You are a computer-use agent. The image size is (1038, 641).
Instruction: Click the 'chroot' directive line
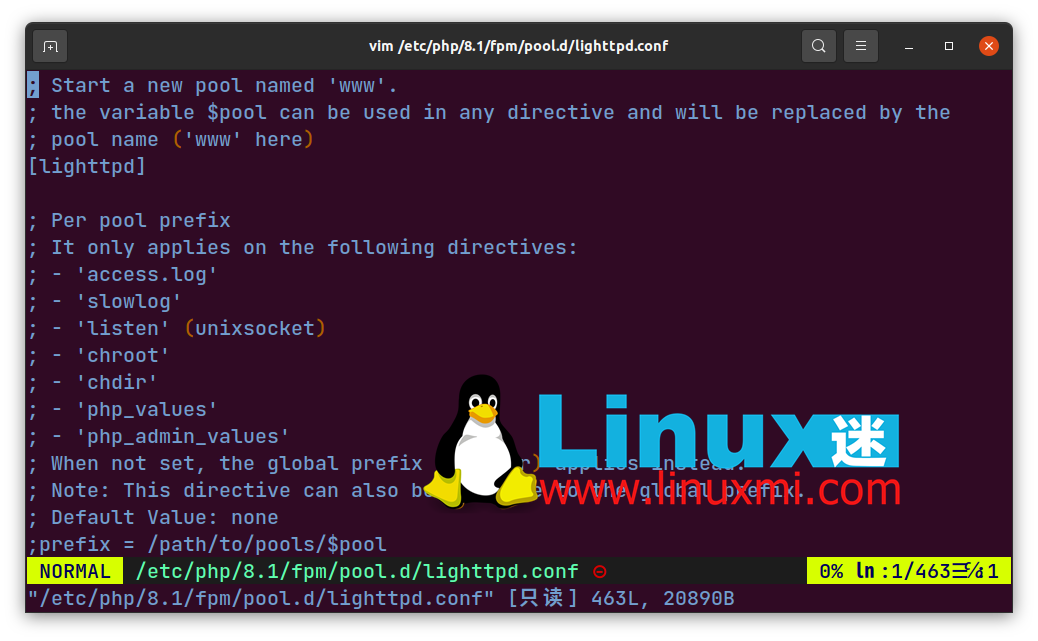click(x=99, y=356)
